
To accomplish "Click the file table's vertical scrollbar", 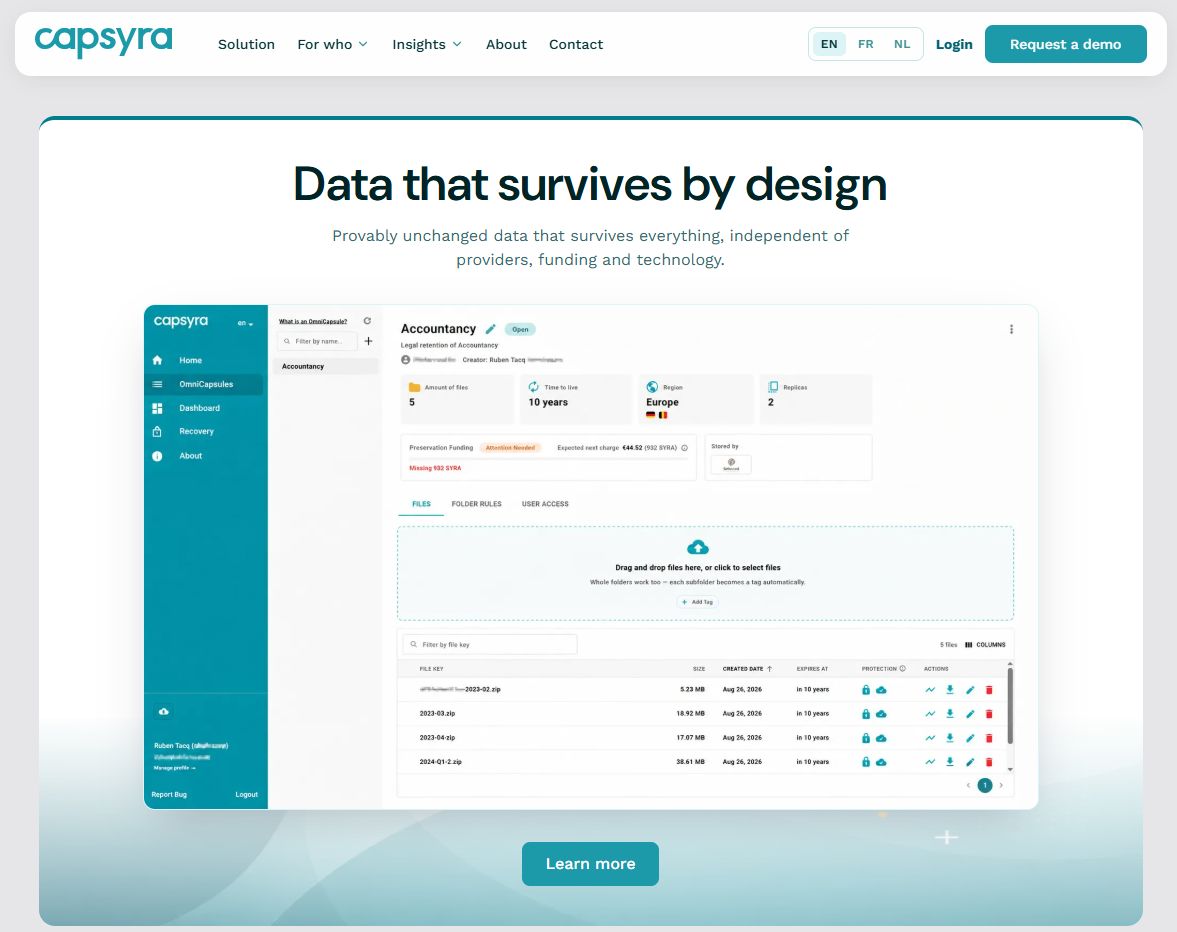I will (1010, 705).
